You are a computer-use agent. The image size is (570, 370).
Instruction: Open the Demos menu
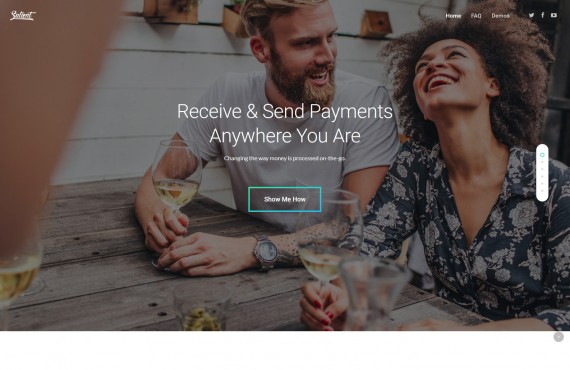pos(501,16)
